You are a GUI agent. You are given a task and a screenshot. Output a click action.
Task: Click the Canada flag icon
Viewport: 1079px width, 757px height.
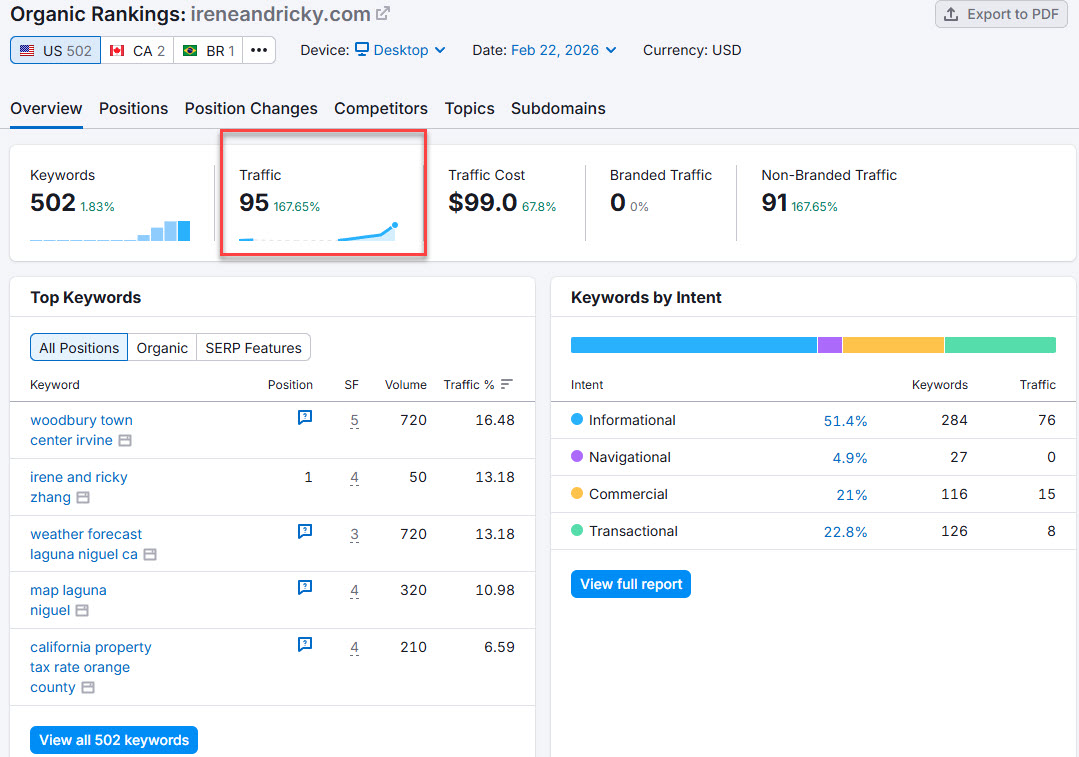coord(117,50)
